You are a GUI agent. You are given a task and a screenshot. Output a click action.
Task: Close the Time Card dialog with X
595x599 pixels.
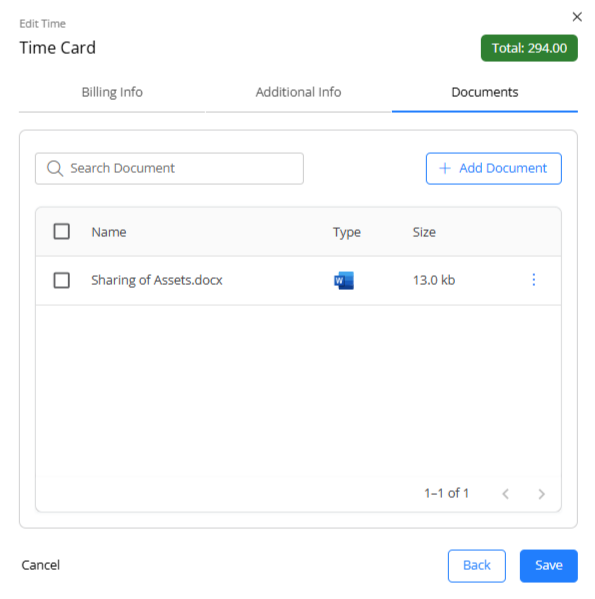[x=577, y=17]
